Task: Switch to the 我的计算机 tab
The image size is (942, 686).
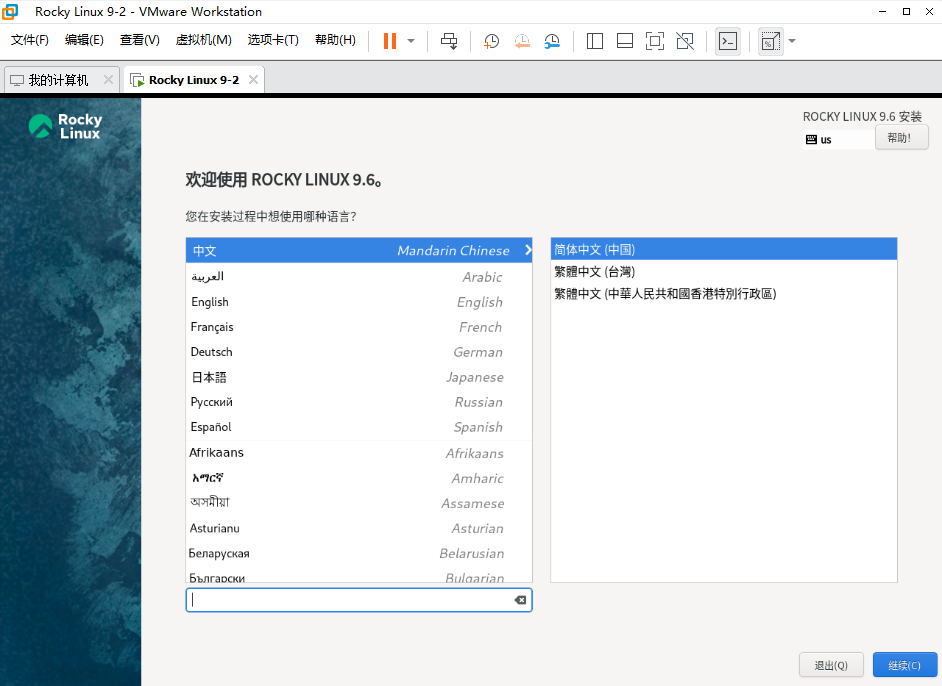Action: [x=59, y=77]
